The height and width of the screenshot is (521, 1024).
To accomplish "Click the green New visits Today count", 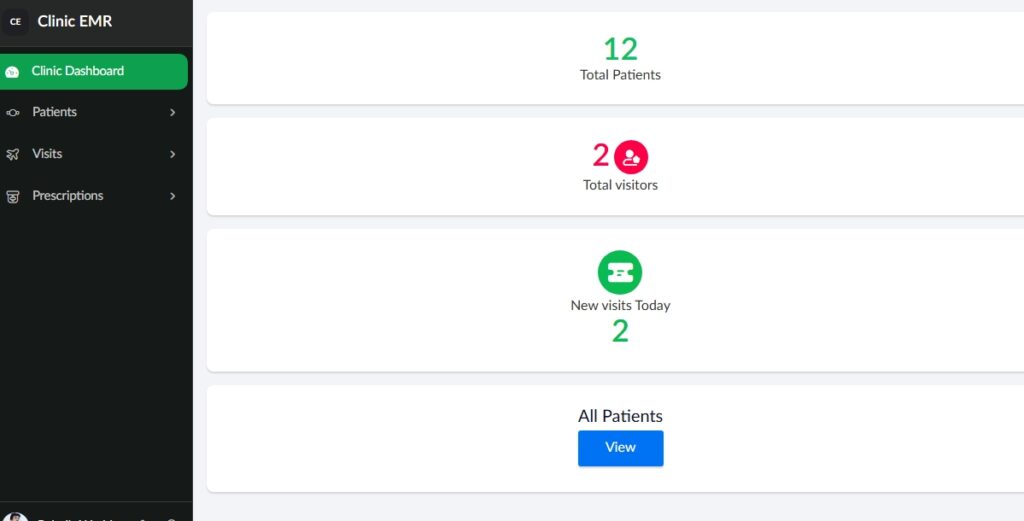I will [620, 332].
